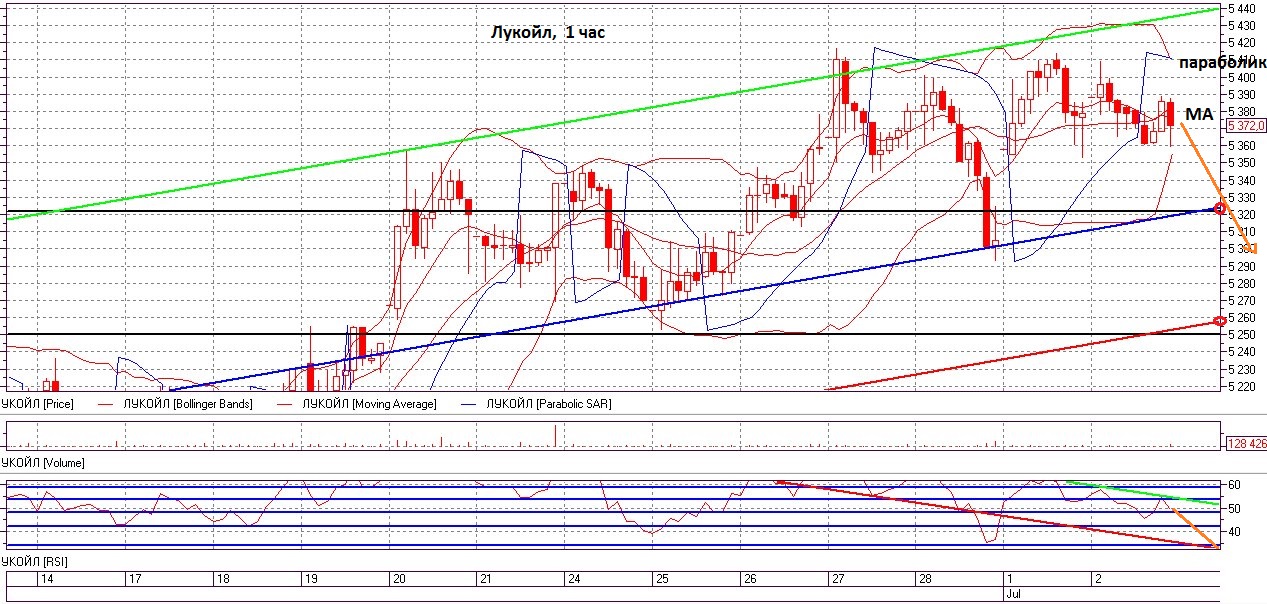Select date label 24 on time axis

(574, 579)
